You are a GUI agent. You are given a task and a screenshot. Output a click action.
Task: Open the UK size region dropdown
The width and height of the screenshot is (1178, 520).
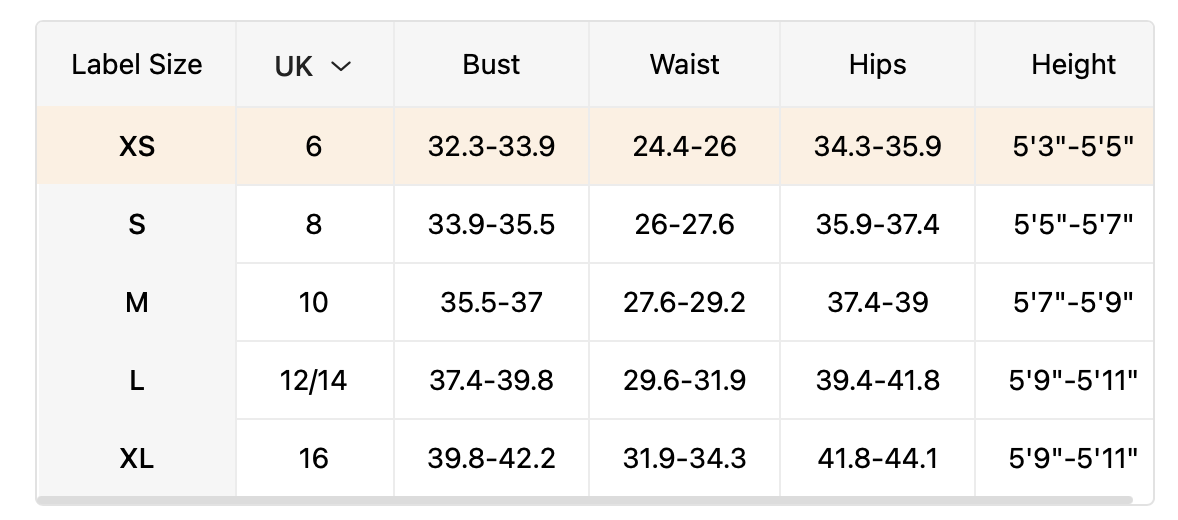tap(313, 66)
